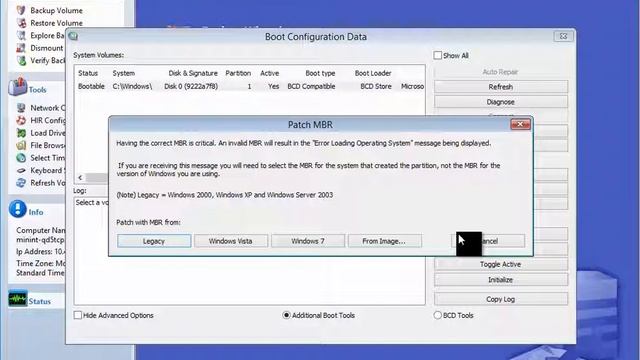This screenshot has width=640, height=360.
Task: Click the Copy Log button
Action: (501, 299)
